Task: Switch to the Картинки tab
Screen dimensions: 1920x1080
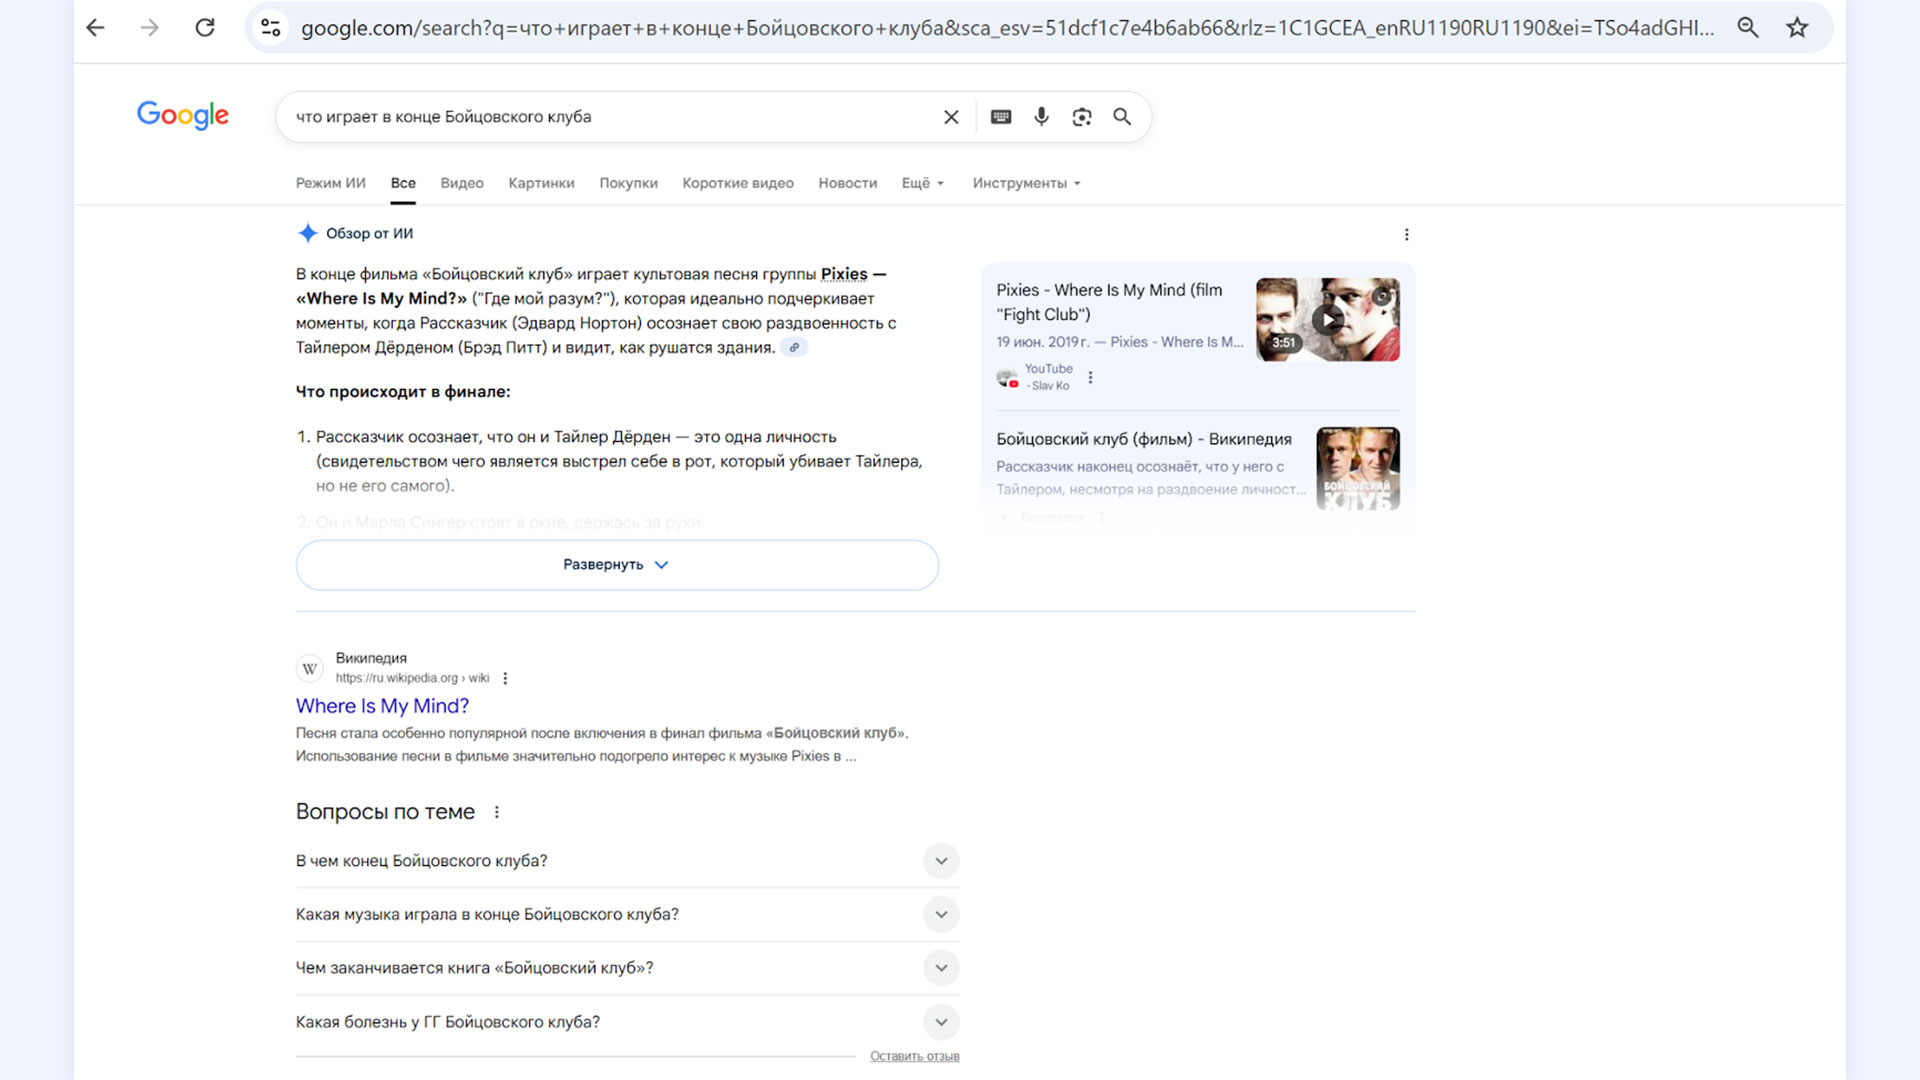Action: click(x=541, y=183)
